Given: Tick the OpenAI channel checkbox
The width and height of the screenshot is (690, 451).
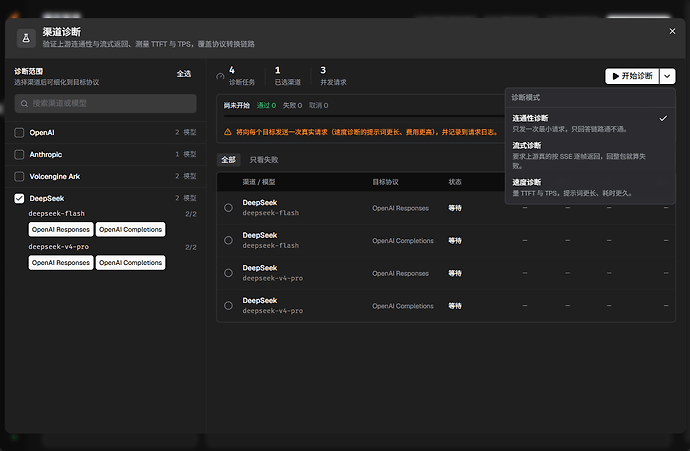Looking at the screenshot, I should 19,132.
